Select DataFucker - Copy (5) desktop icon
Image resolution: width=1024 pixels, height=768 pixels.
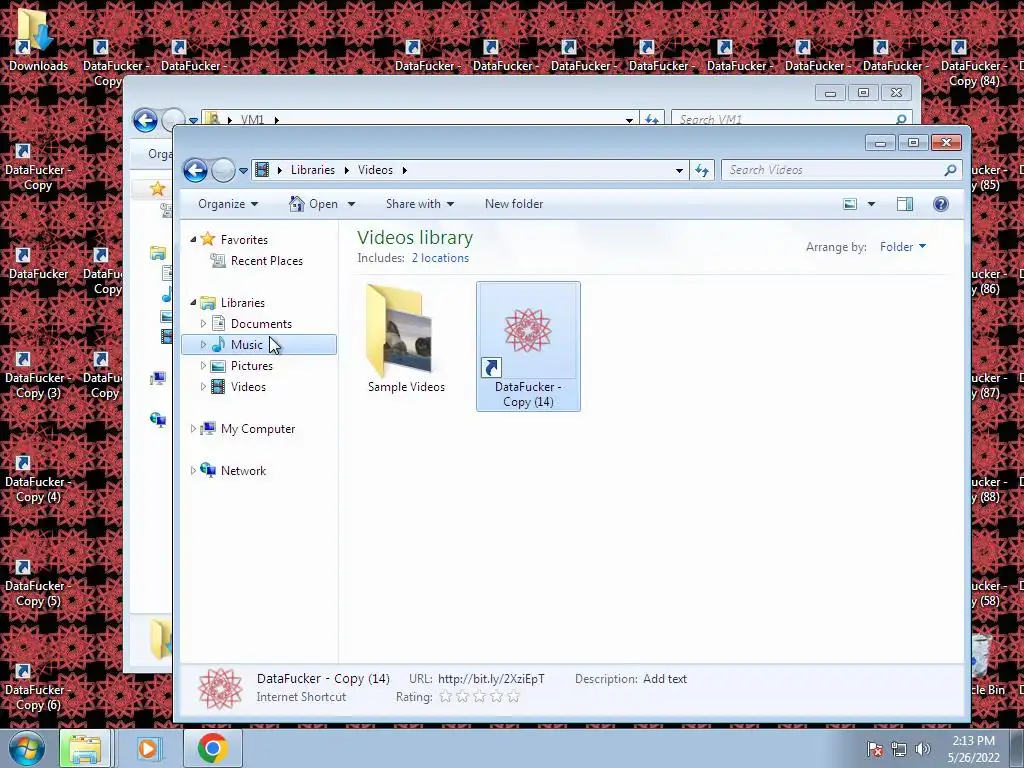click(x=38, y=584)
